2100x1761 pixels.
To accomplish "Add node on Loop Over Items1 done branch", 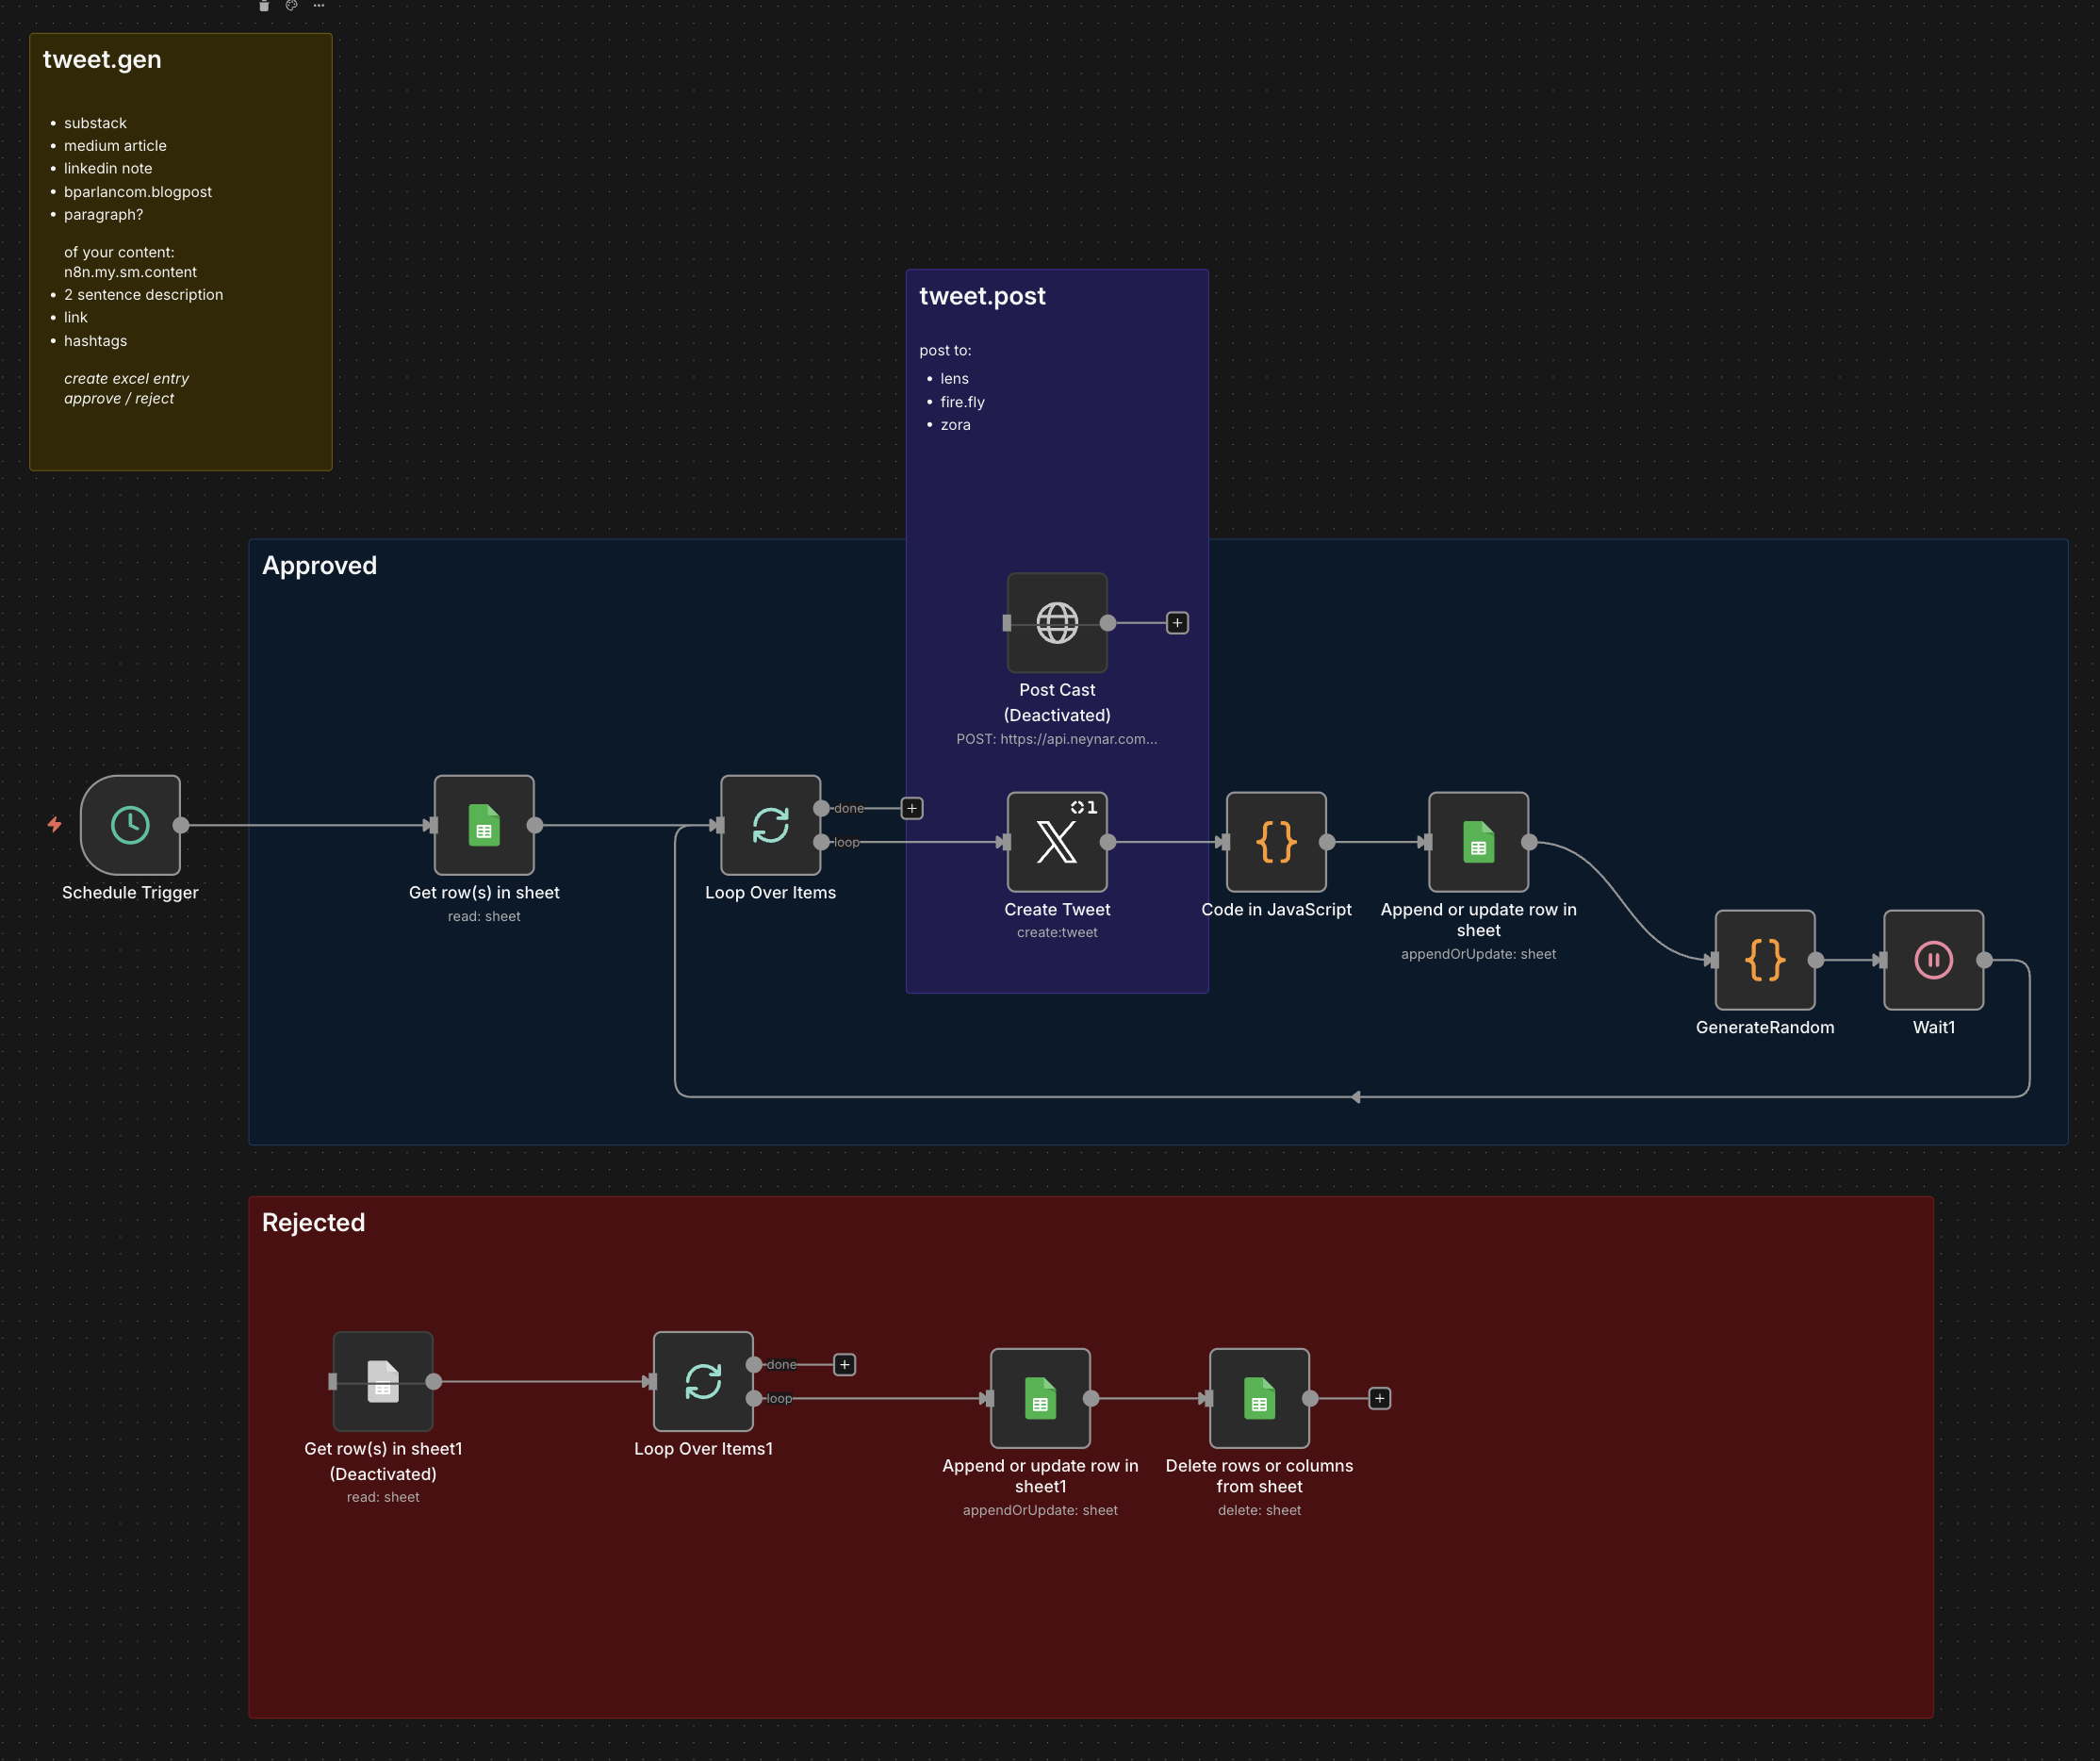I will click(844, 1364).
